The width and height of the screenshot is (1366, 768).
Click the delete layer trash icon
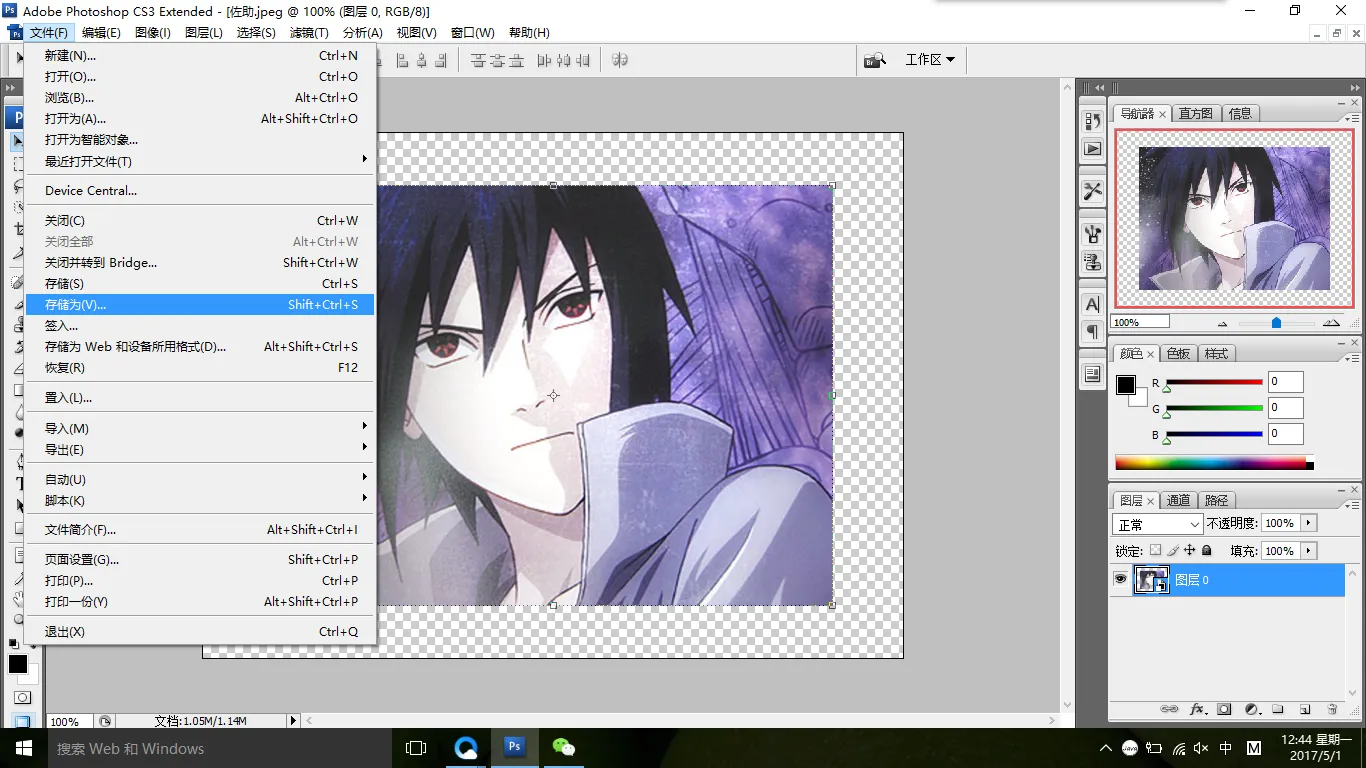[1332, 709]
